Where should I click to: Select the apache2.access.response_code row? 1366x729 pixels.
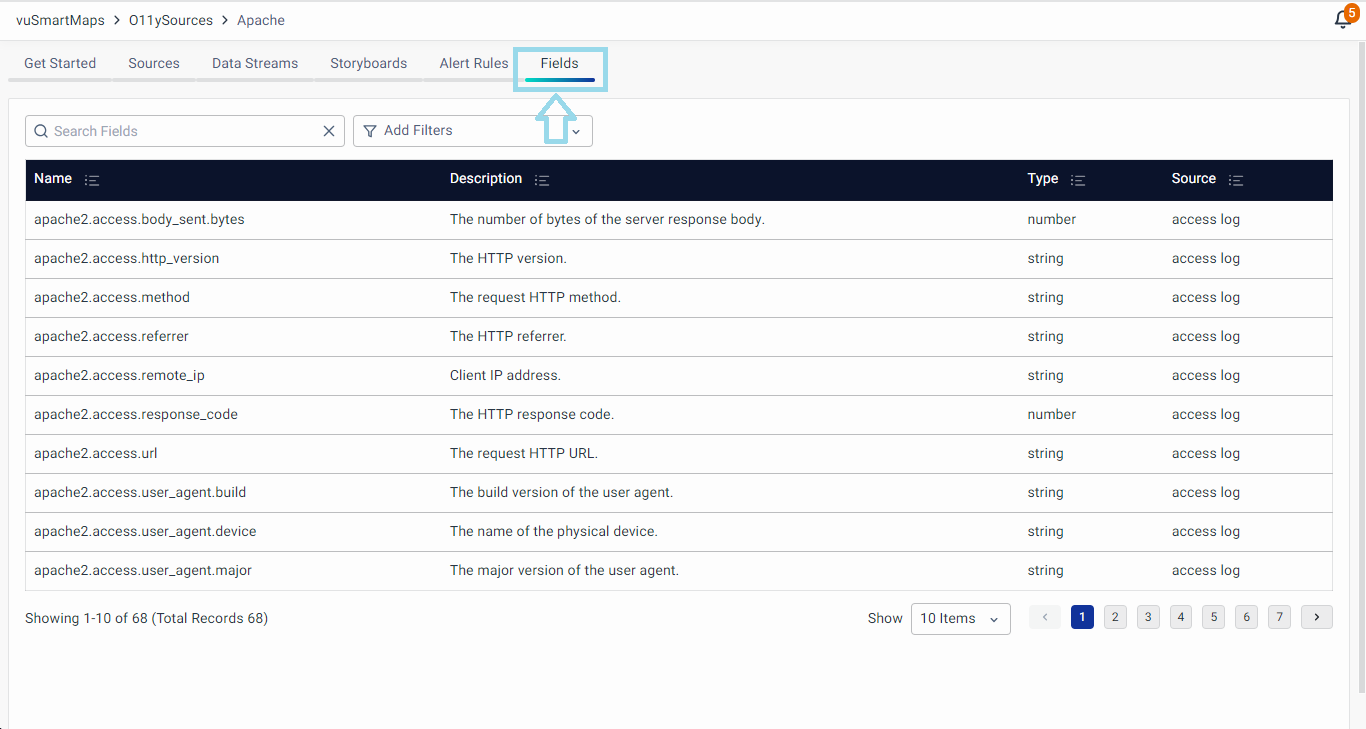[136, 414]
